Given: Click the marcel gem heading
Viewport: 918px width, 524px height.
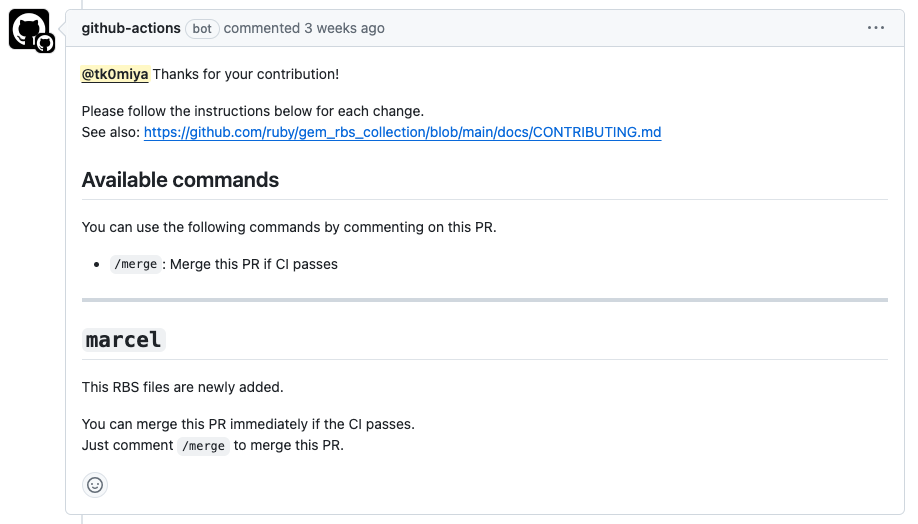Looking at the screenshot, I should coord(124,340).
